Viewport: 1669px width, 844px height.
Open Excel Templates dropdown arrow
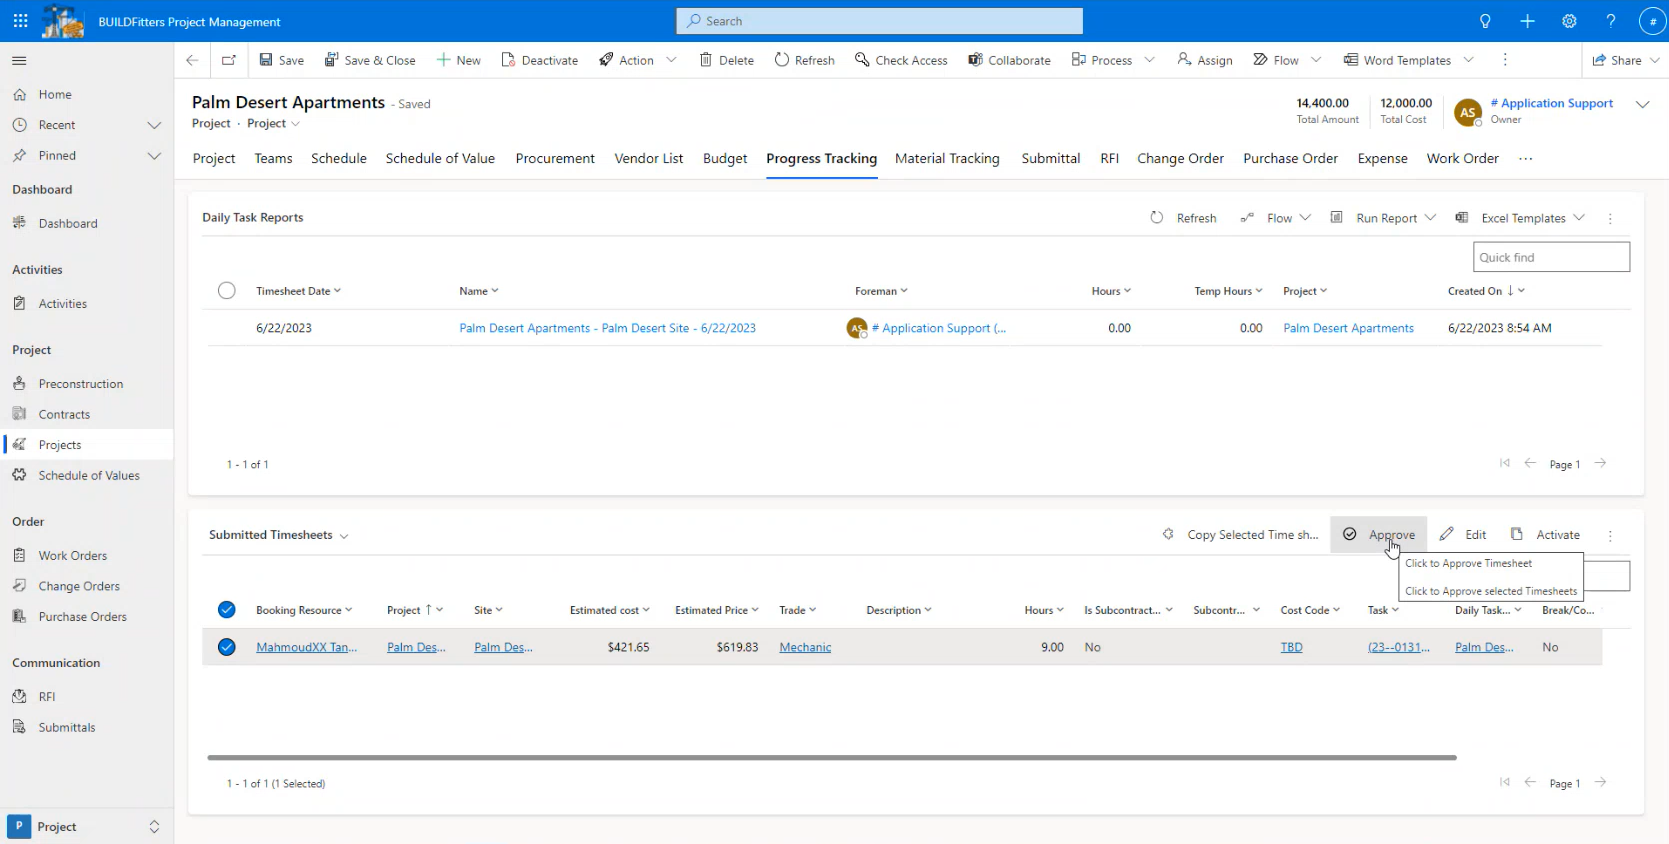[x=1579, y=218]
